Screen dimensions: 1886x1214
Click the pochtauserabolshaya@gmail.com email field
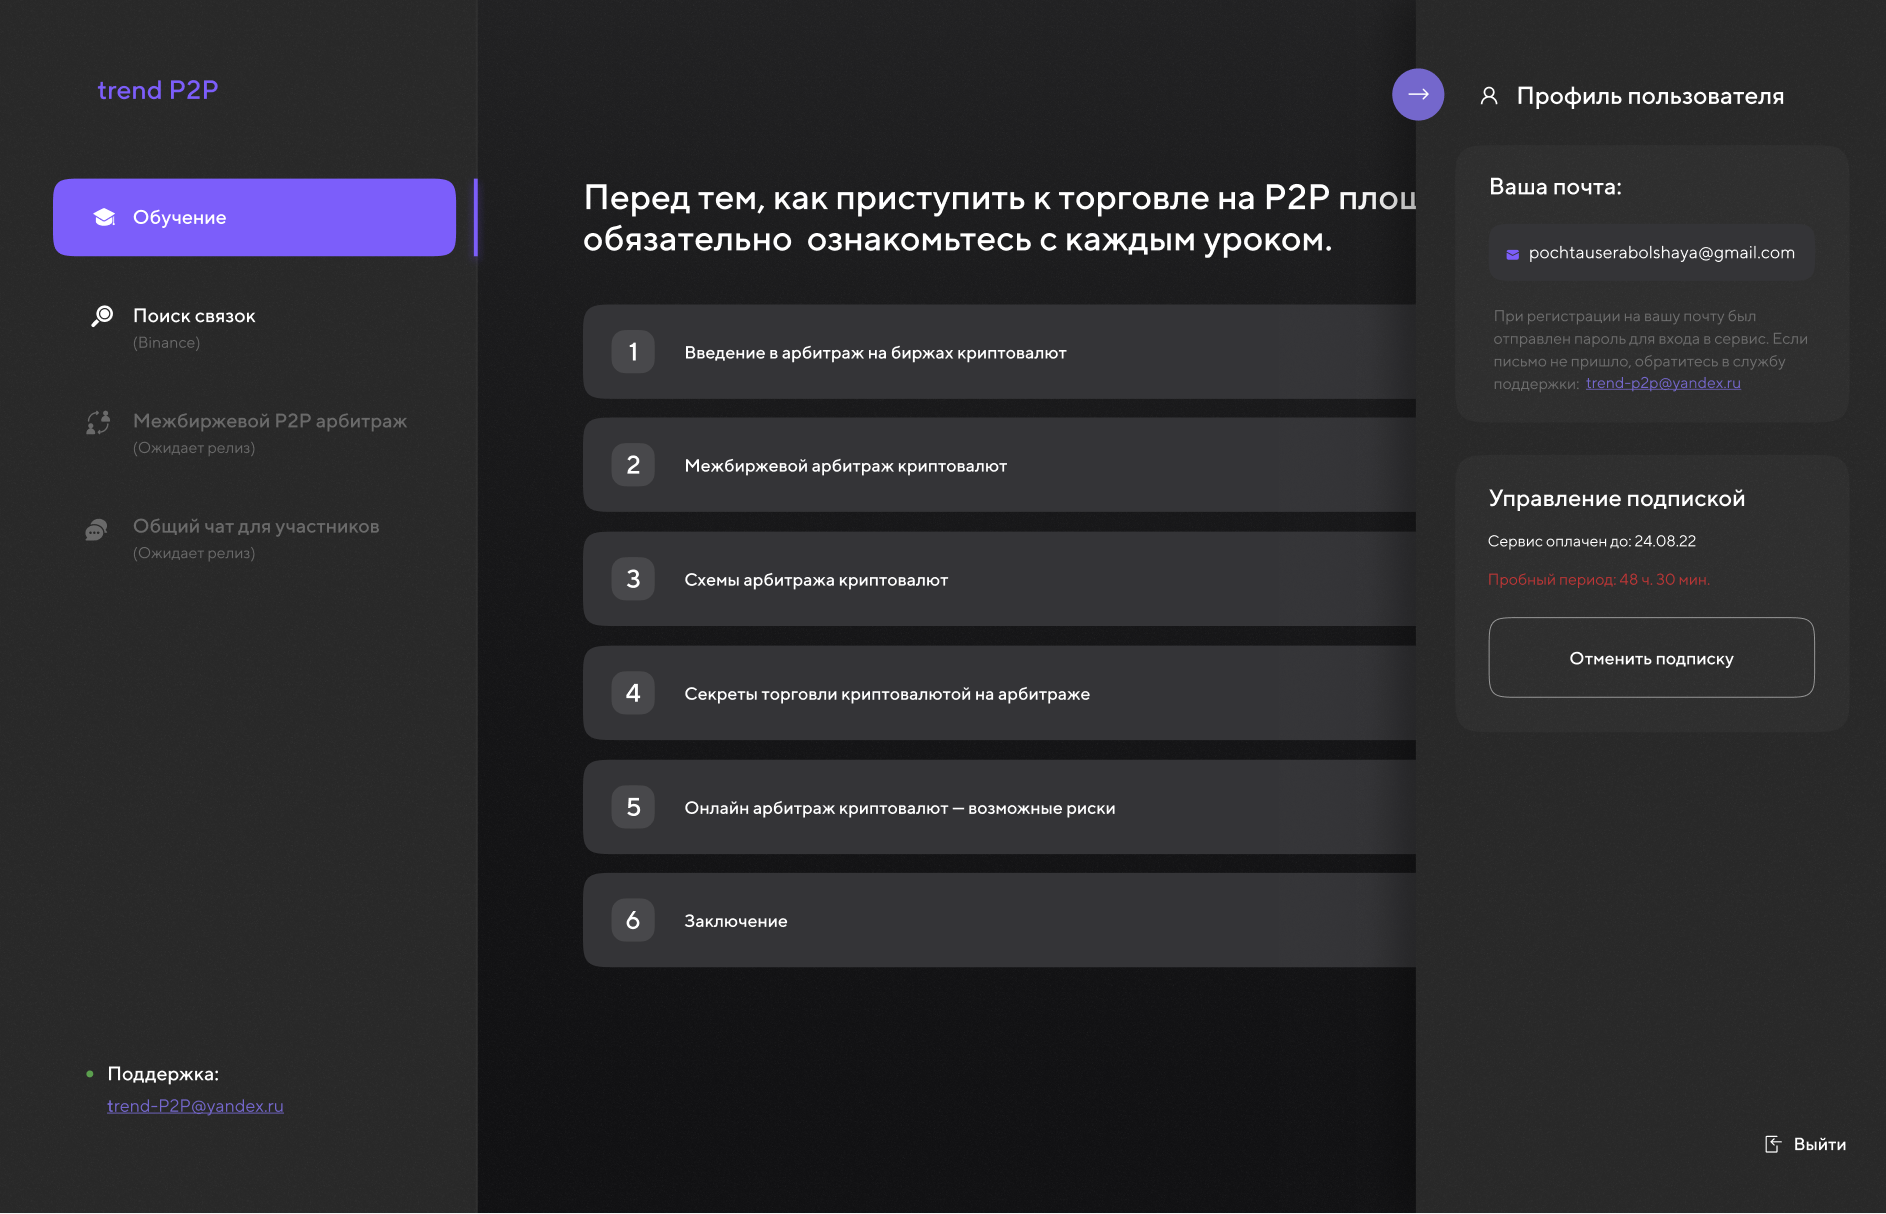click(1651, 253)
